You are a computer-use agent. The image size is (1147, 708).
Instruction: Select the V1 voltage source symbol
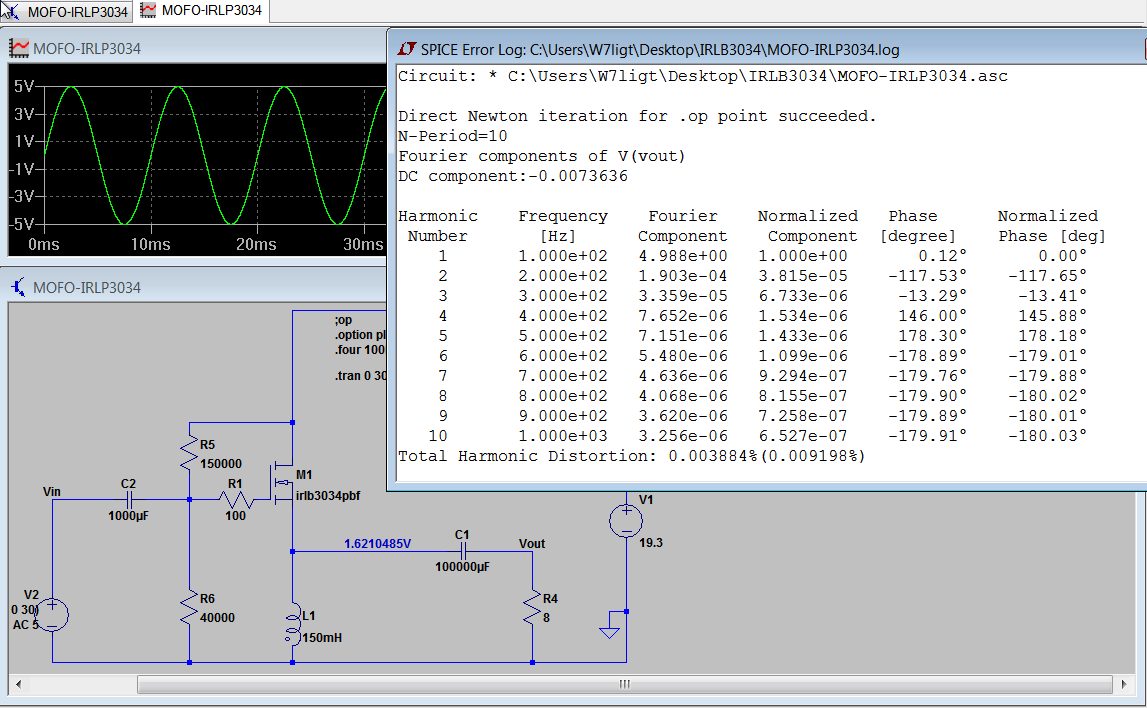626,521
